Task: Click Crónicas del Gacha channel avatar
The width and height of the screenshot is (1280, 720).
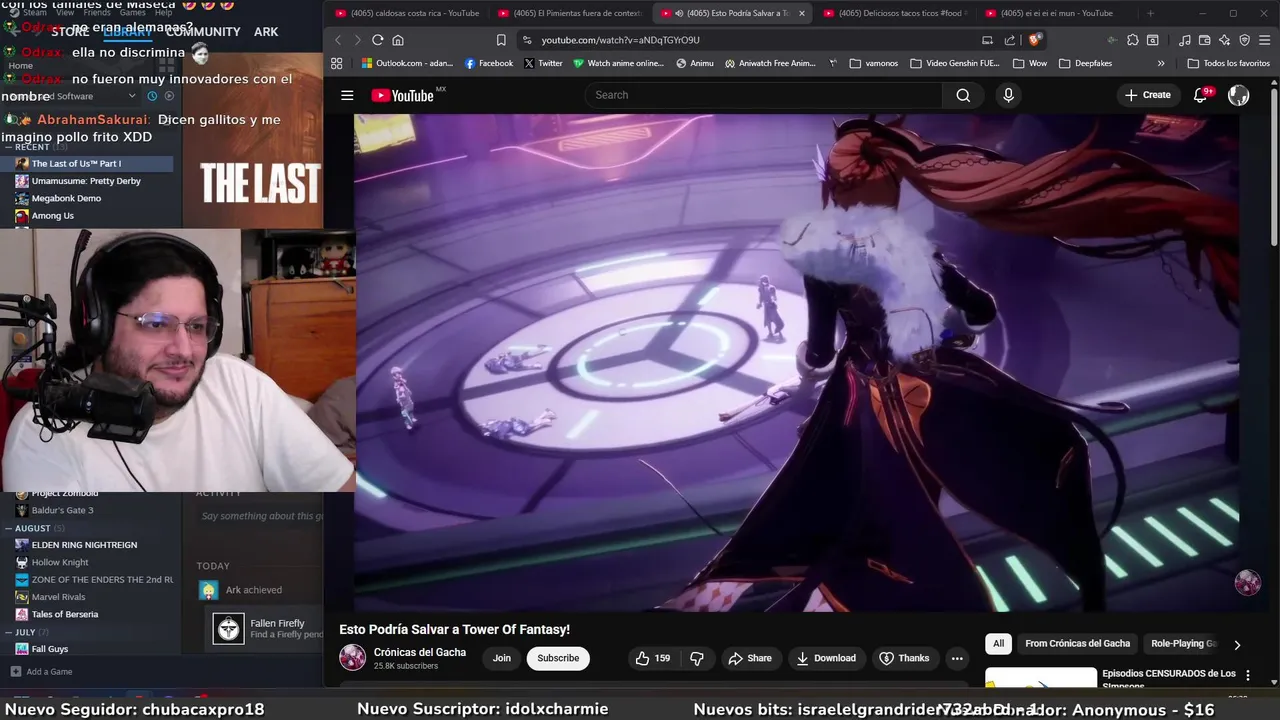Action: (352, 657)
